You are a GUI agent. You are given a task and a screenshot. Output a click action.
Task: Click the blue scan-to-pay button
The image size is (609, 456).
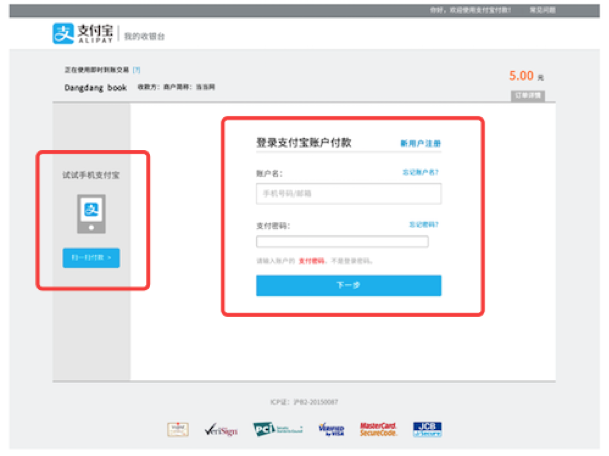(91, 258)
